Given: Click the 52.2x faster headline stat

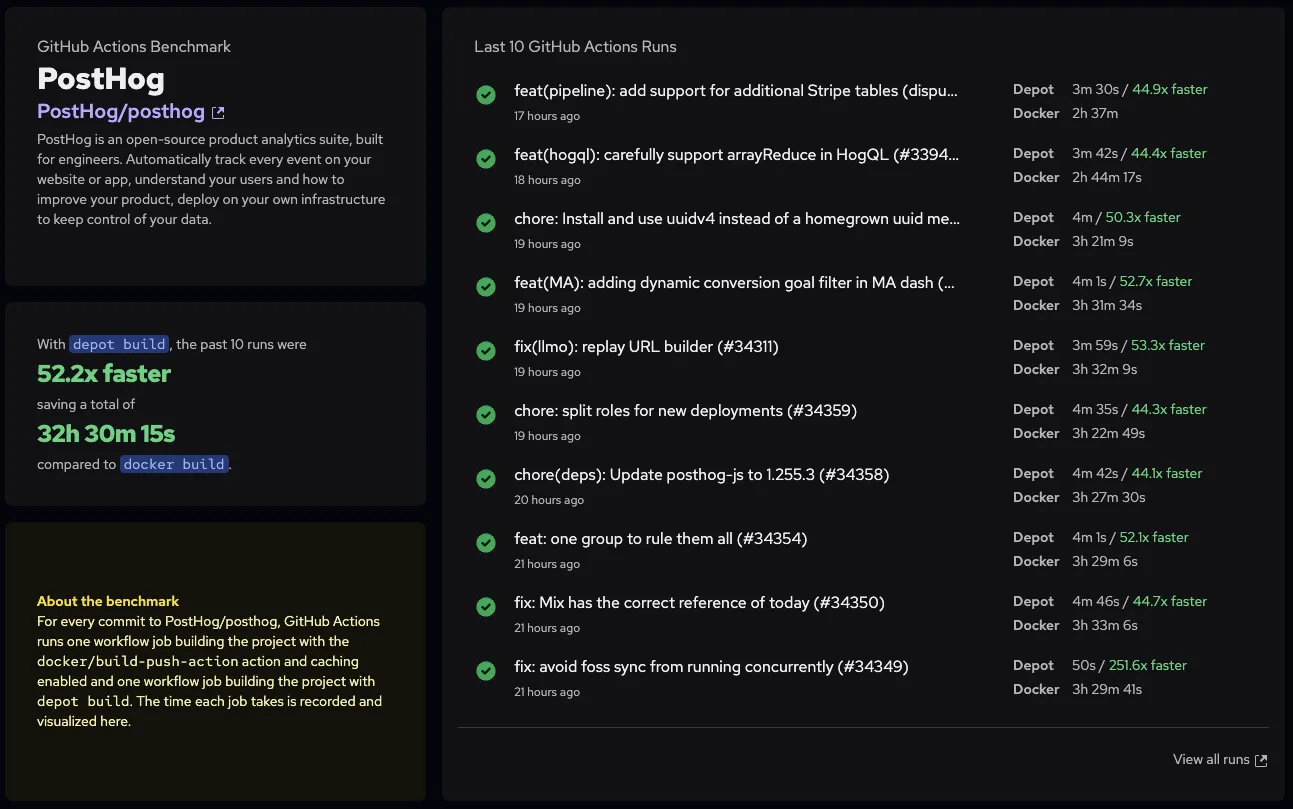Looking at the screenshot, I should (x=104, y=372).
